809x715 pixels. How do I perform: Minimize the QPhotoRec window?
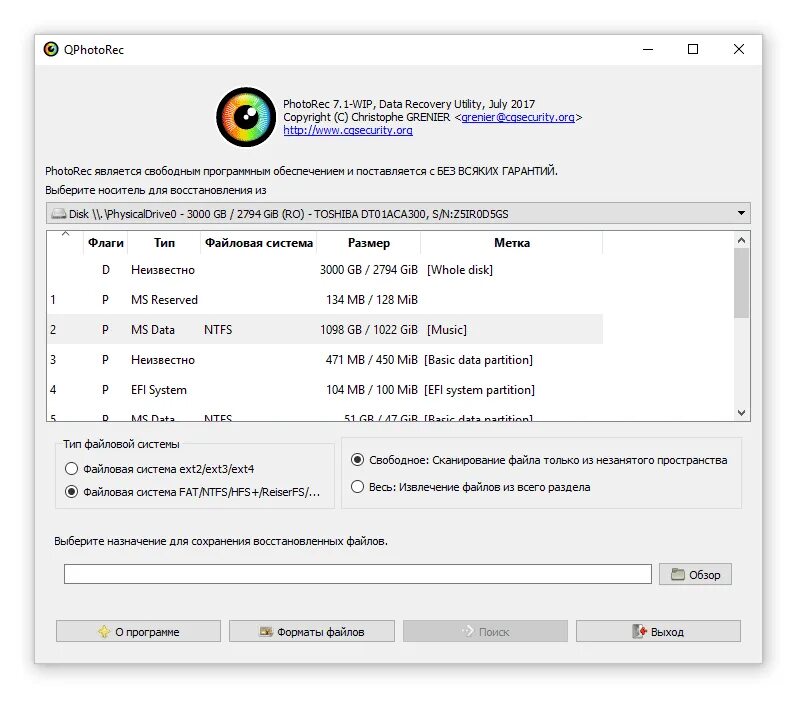[648, 49]
